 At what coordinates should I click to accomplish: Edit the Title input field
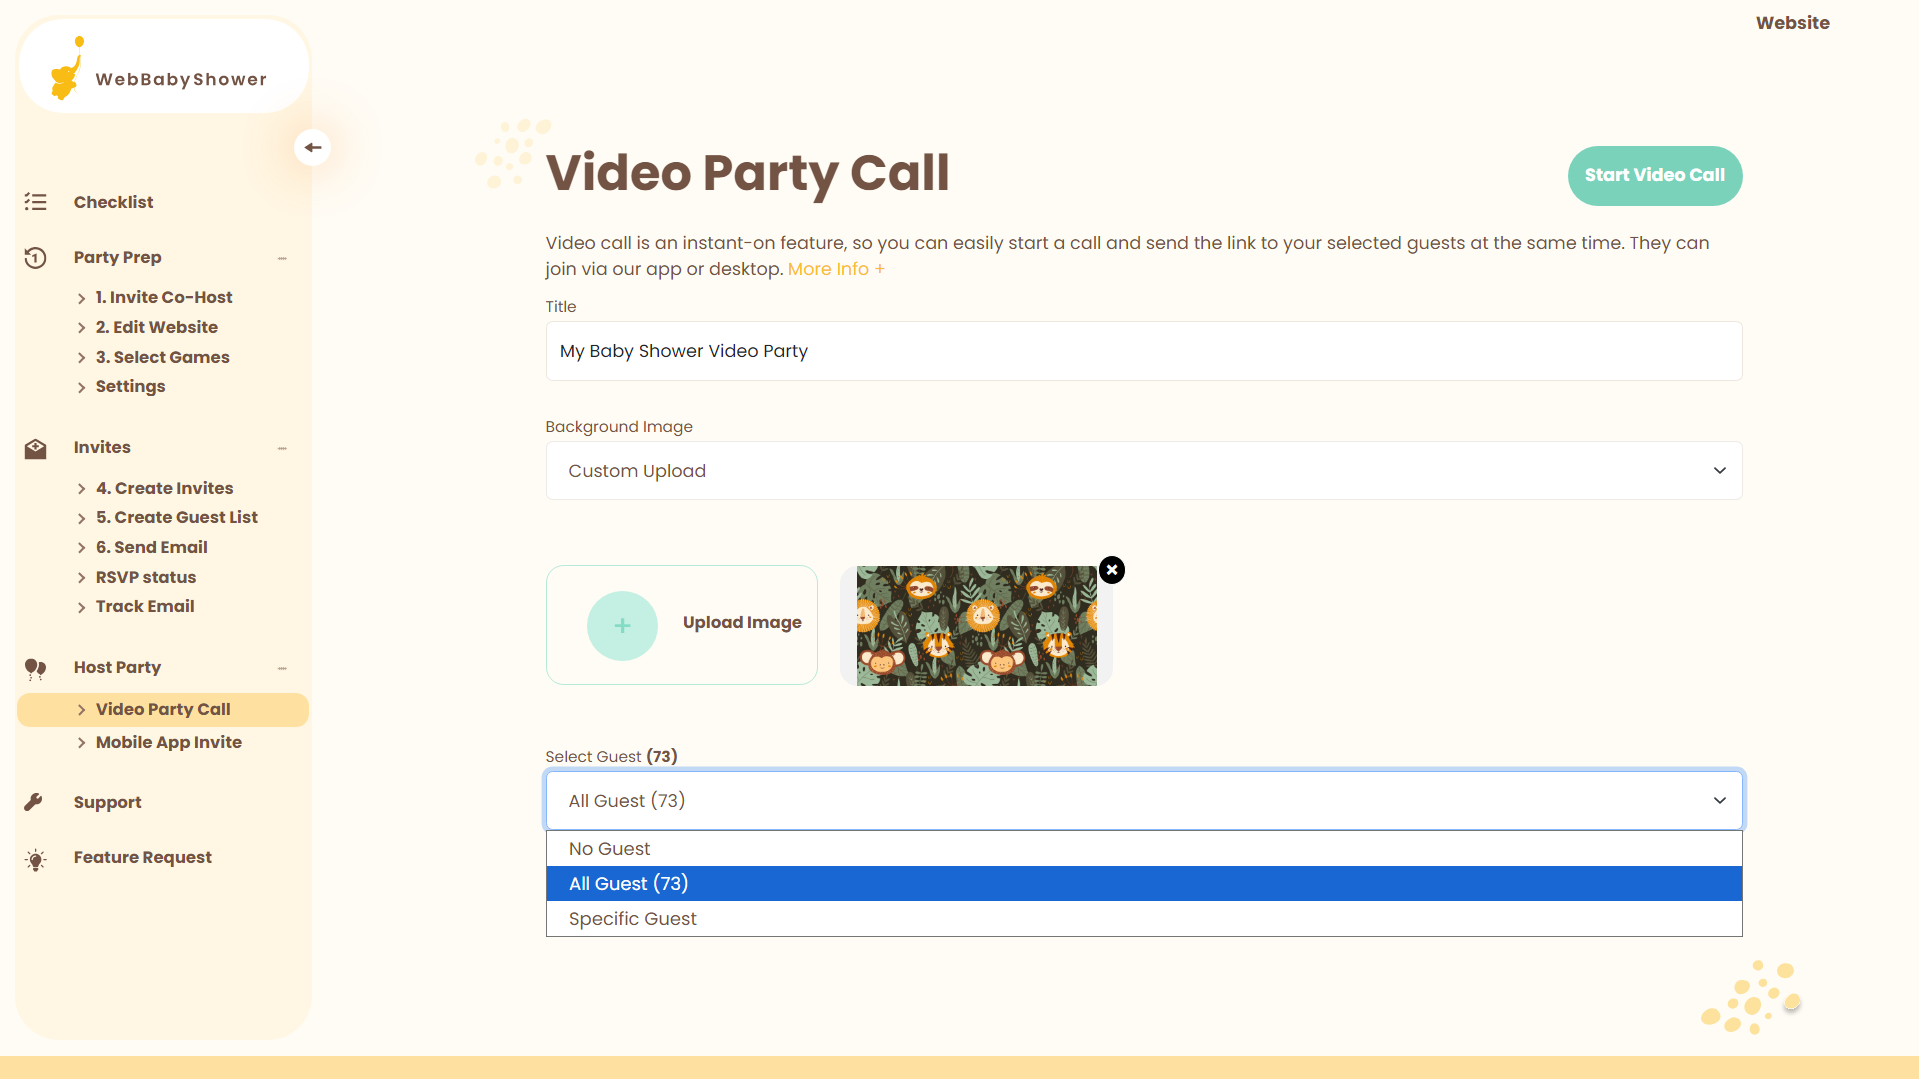point(1144,351)
